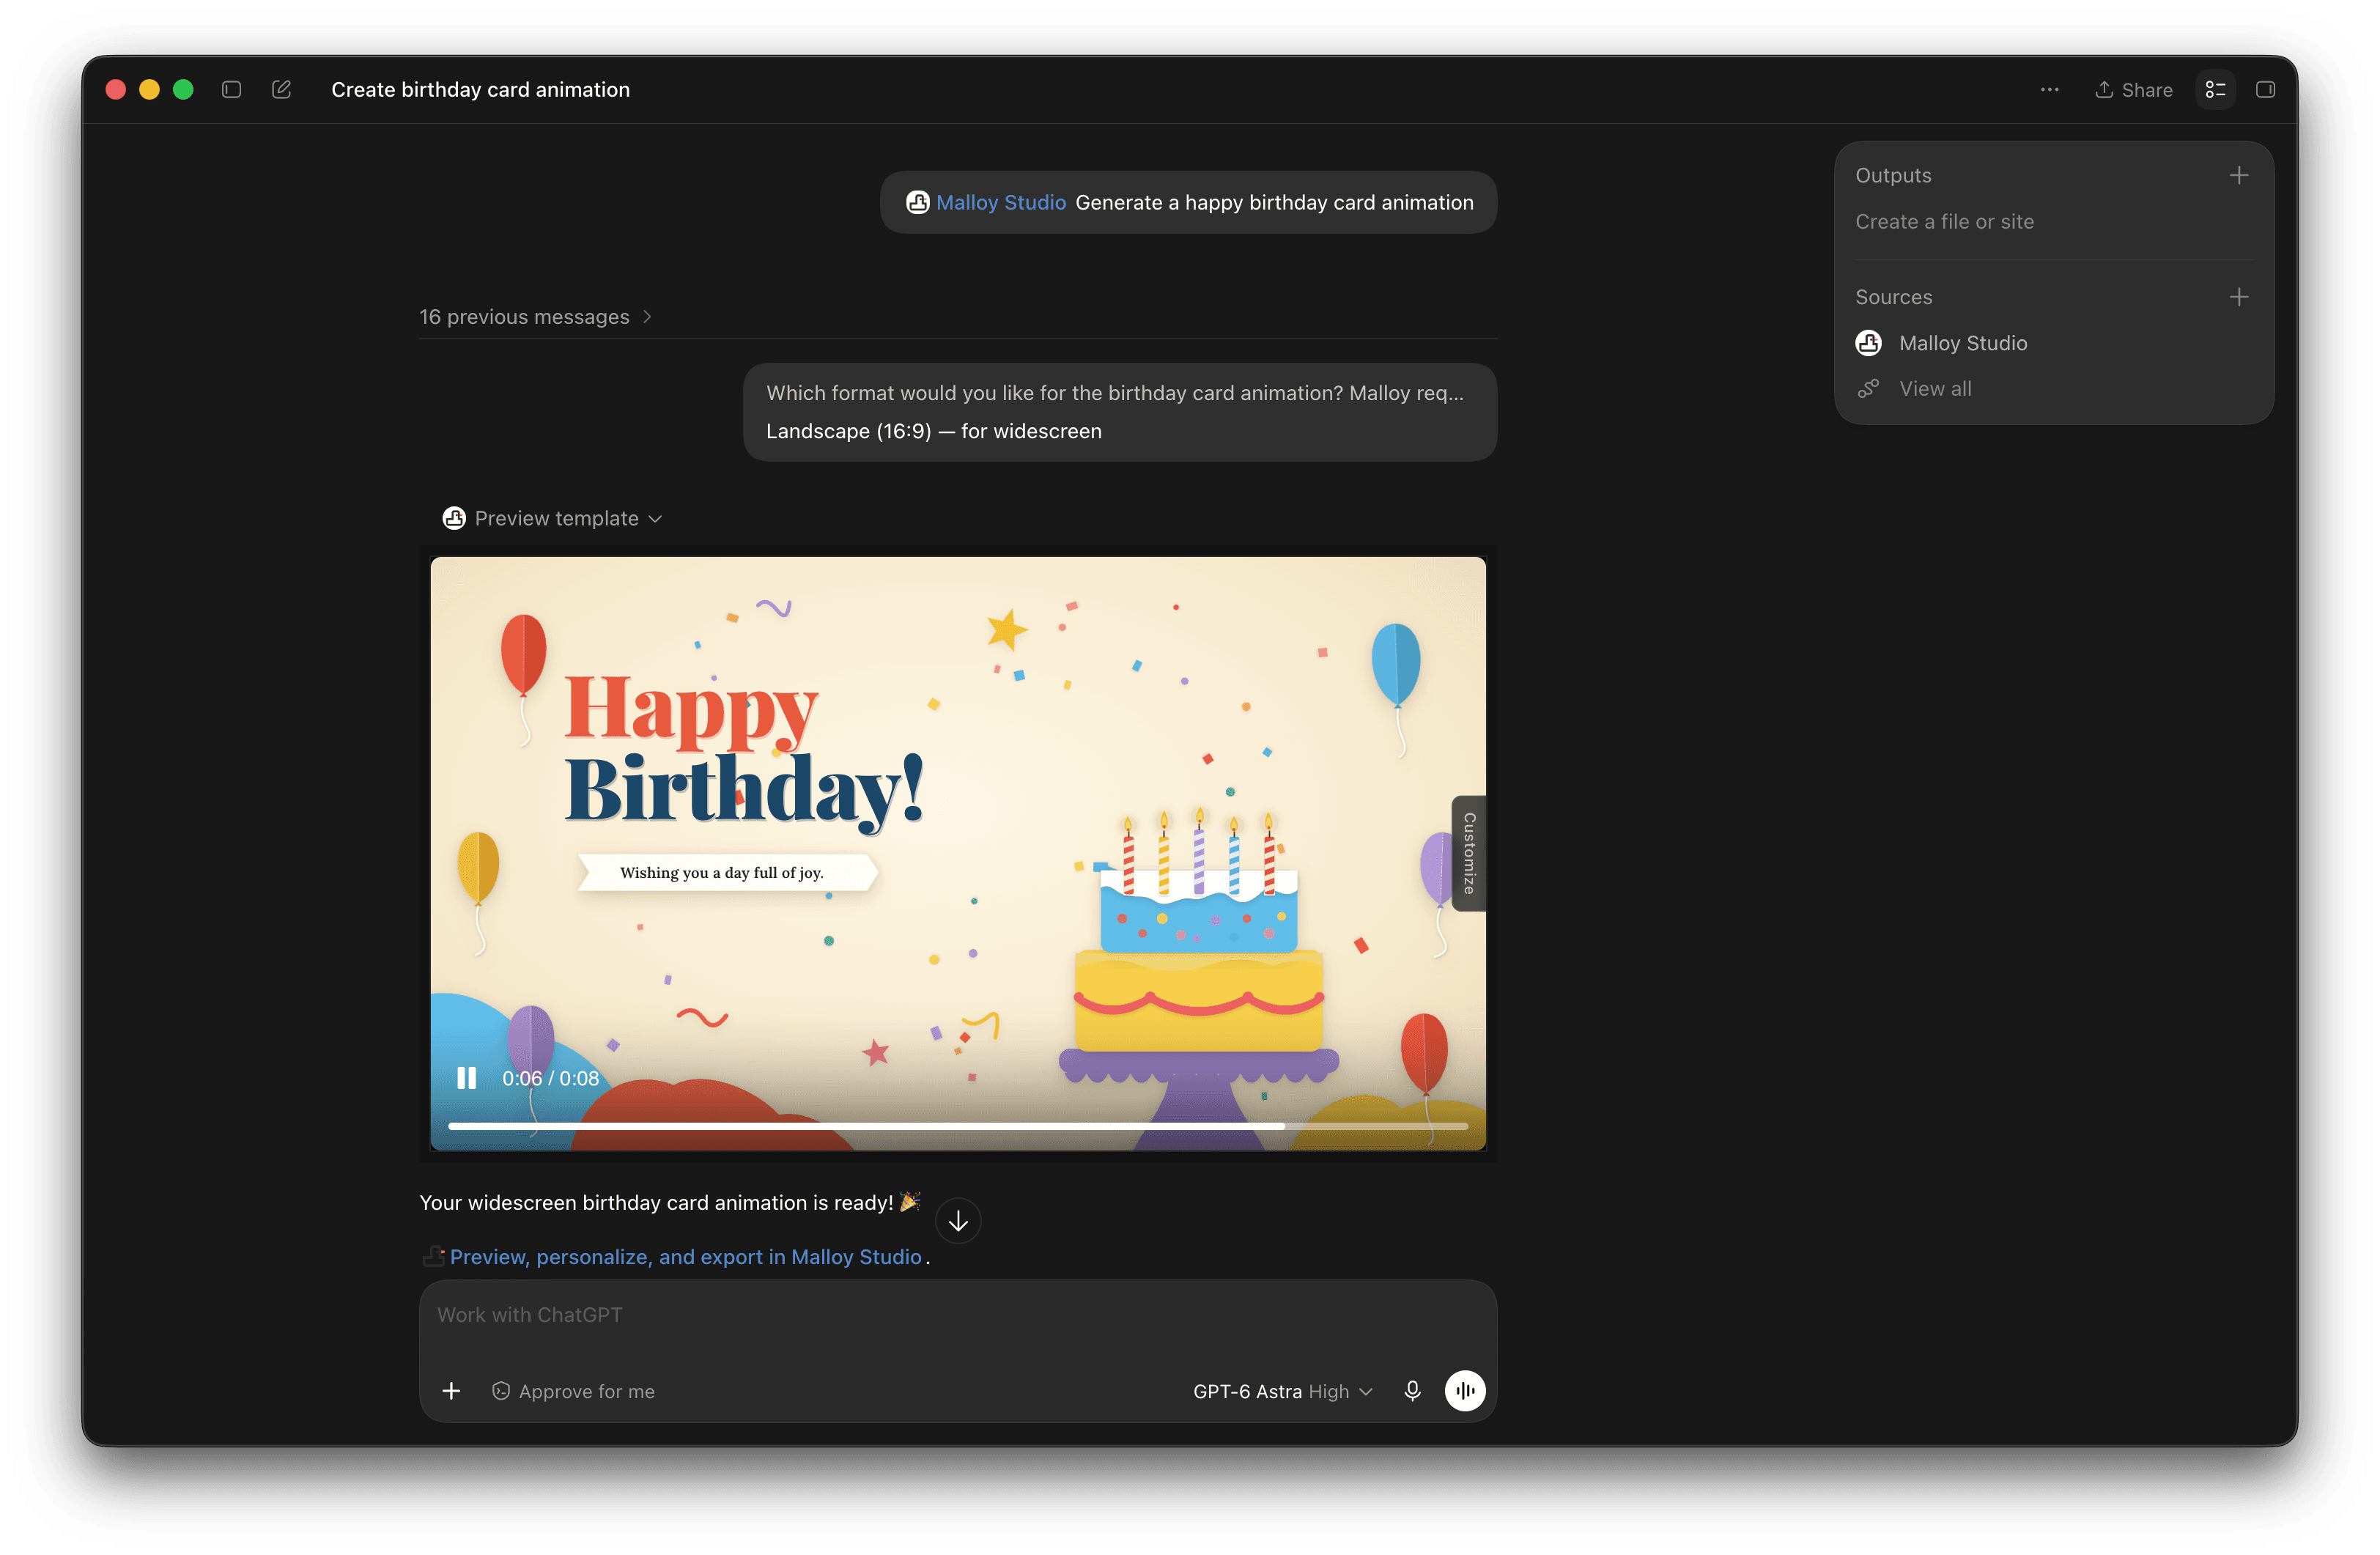2380x1555 pixels.
Task: Click the chat title Create birthday card animation
Action: [480, 89]
